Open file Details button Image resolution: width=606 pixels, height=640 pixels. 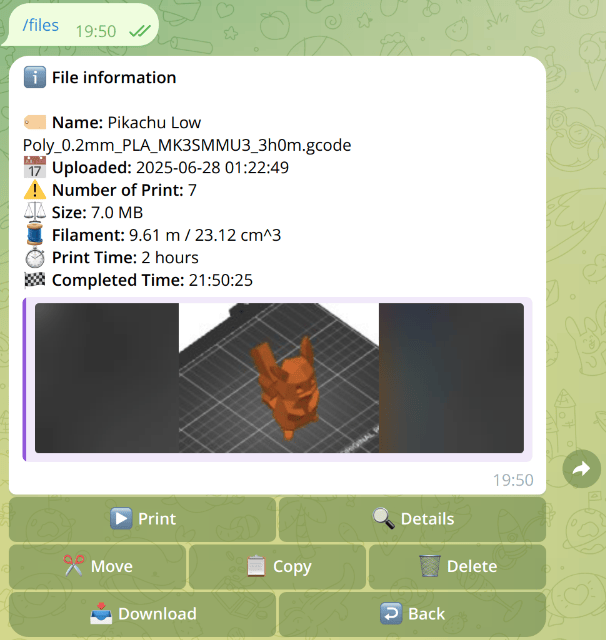pyautogui.click(x=413, y=519)
